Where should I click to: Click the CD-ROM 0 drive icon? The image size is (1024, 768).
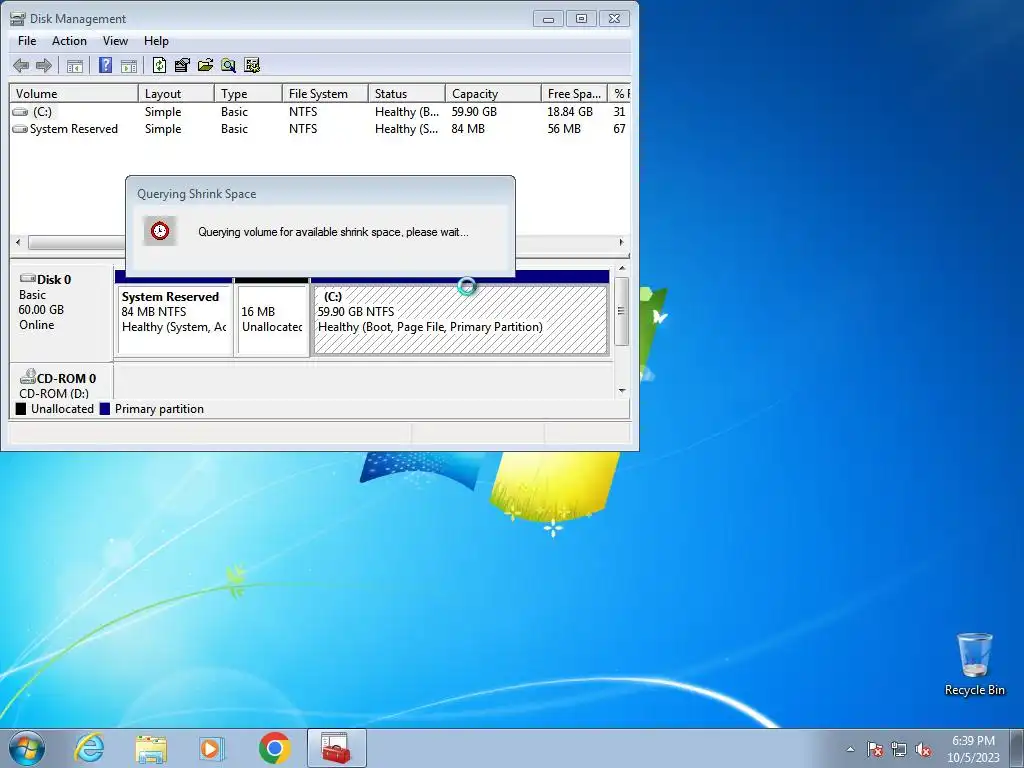click(28, 377)
